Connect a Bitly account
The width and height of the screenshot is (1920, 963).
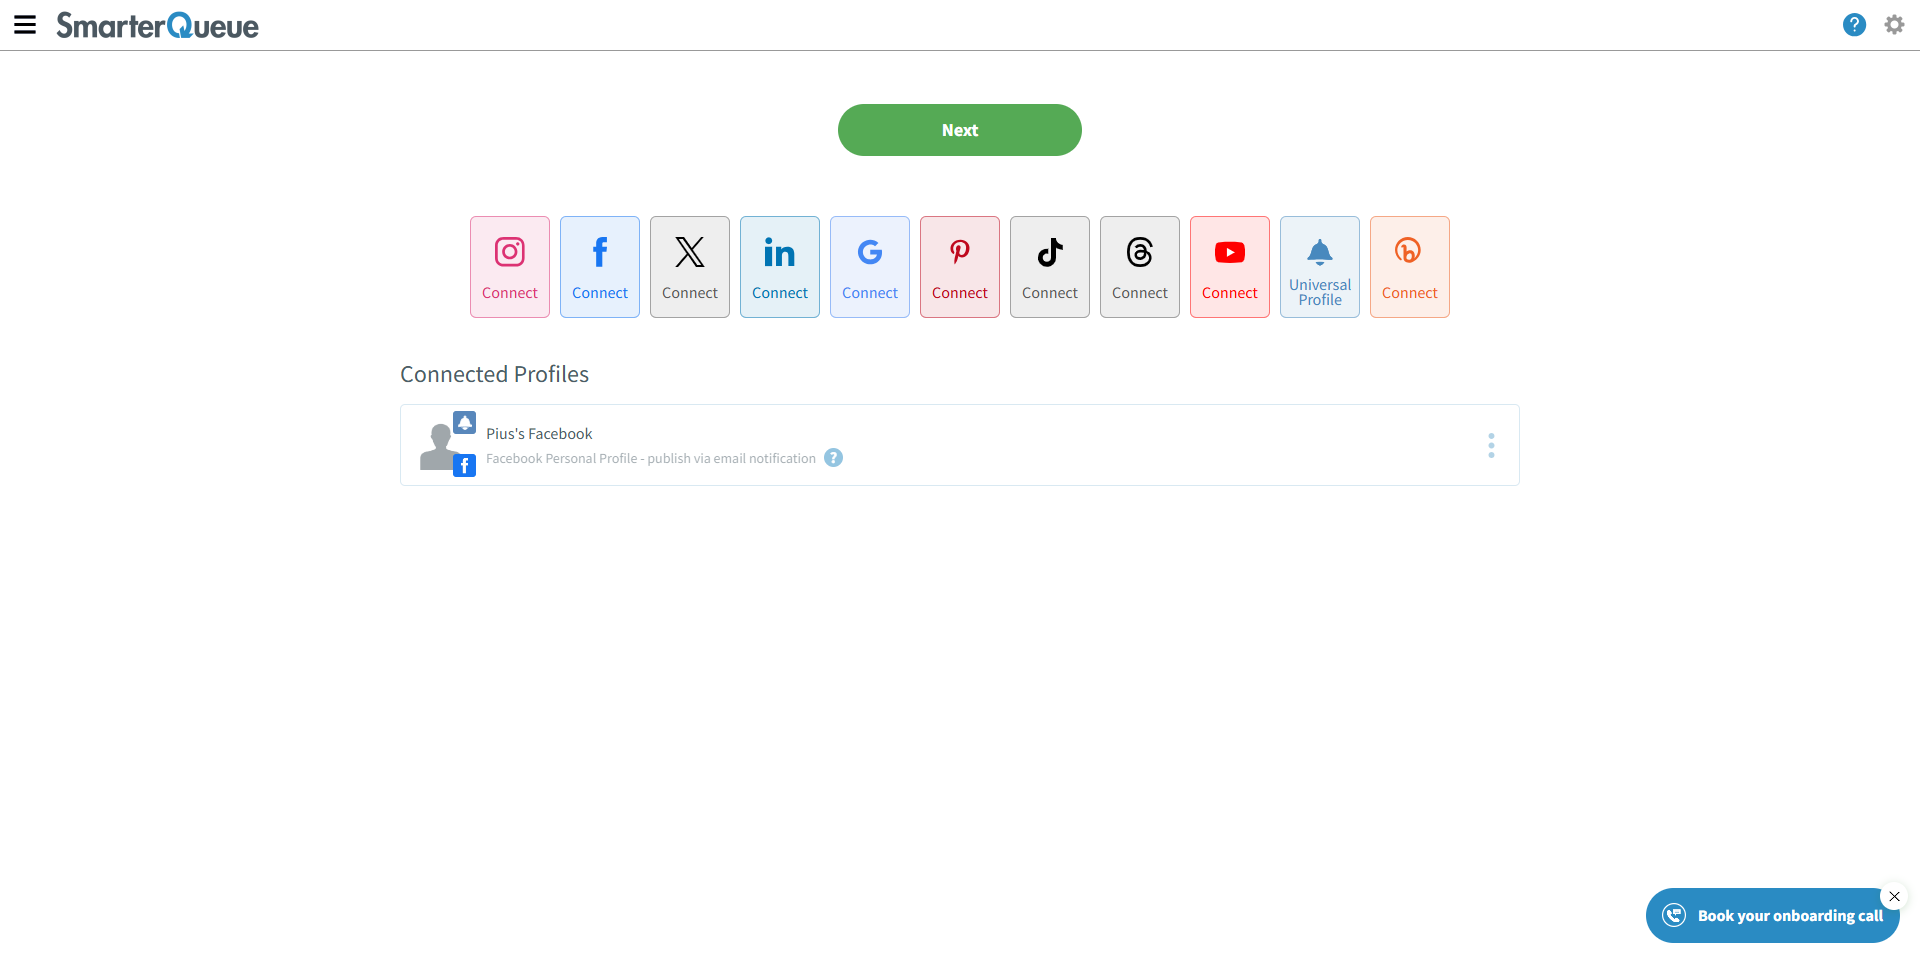point(1410,267)
